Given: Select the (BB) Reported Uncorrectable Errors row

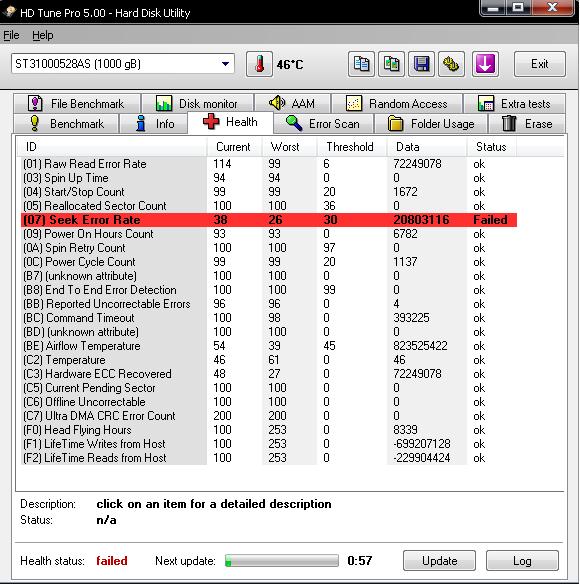Looking at the screenshot, I should 269,304.
